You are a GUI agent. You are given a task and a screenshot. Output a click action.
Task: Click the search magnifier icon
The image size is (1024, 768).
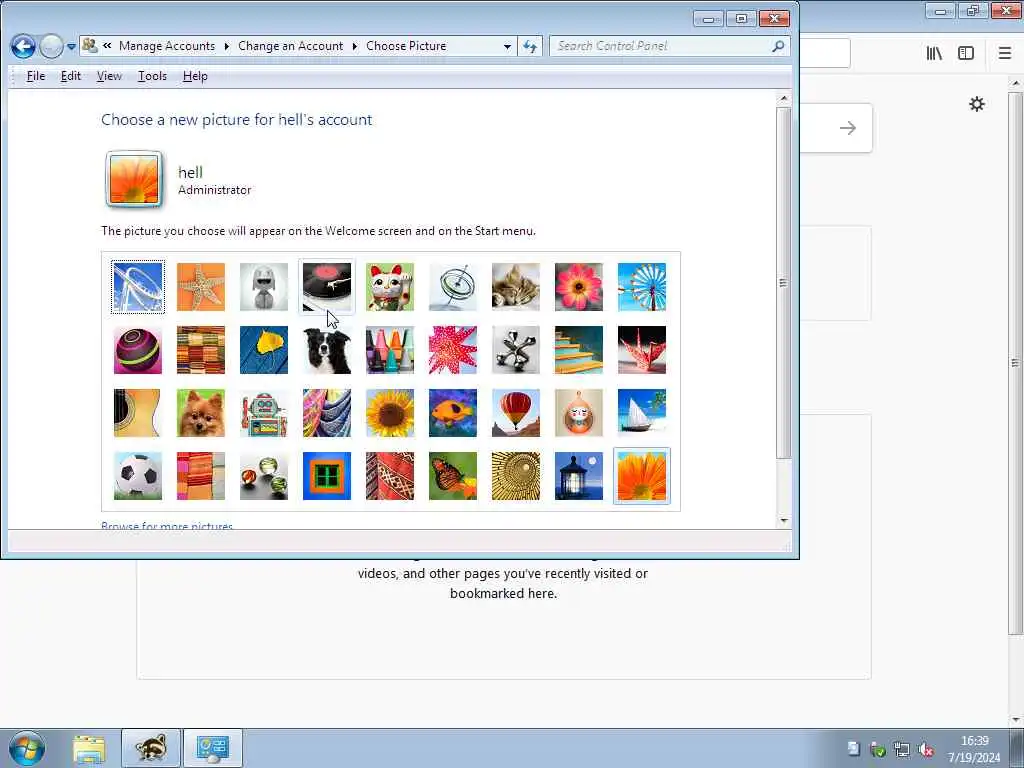(778, 46)
